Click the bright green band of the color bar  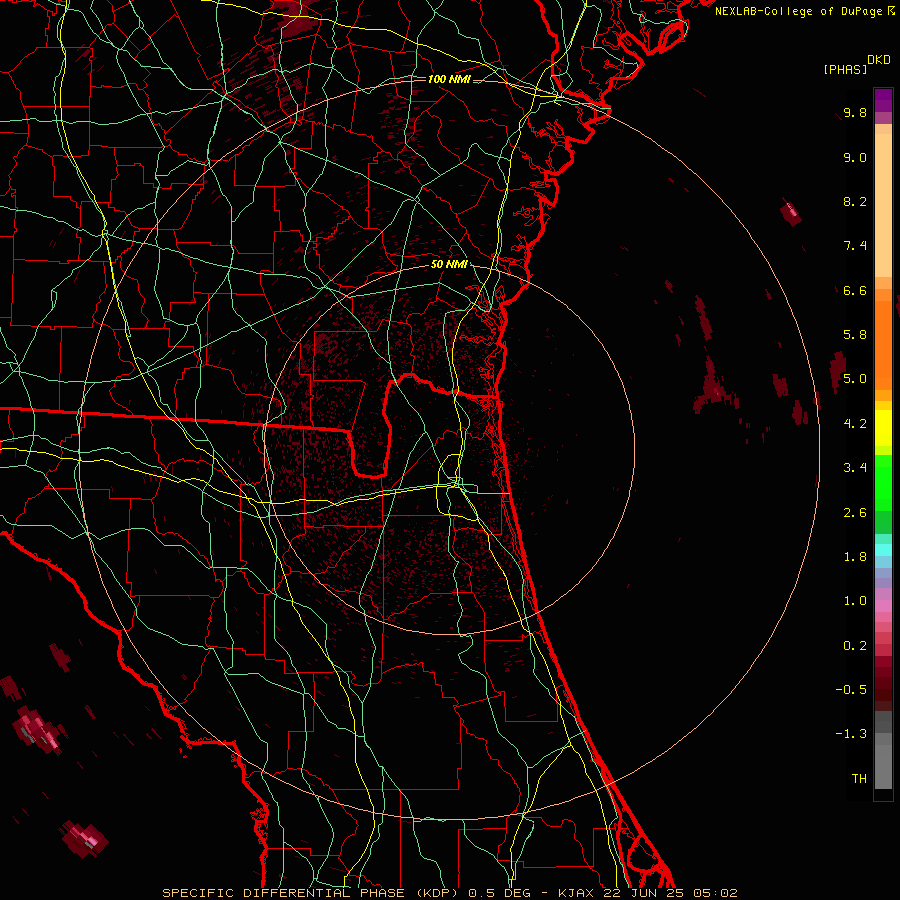tap(883, 482)
